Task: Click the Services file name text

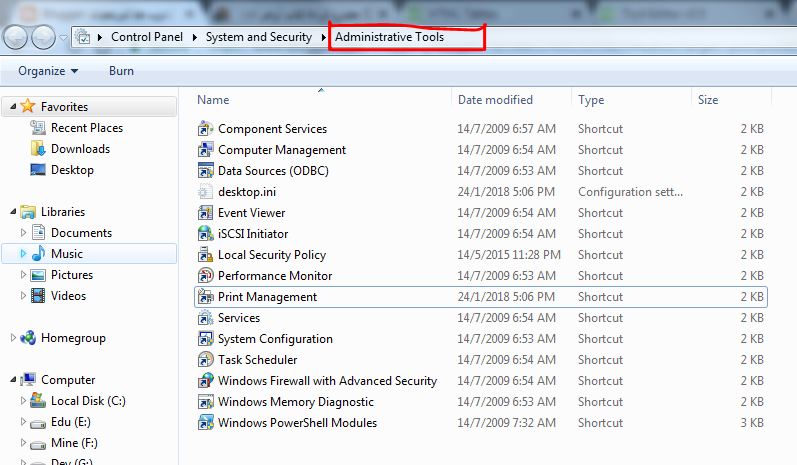Action: (x=239, y=318)
